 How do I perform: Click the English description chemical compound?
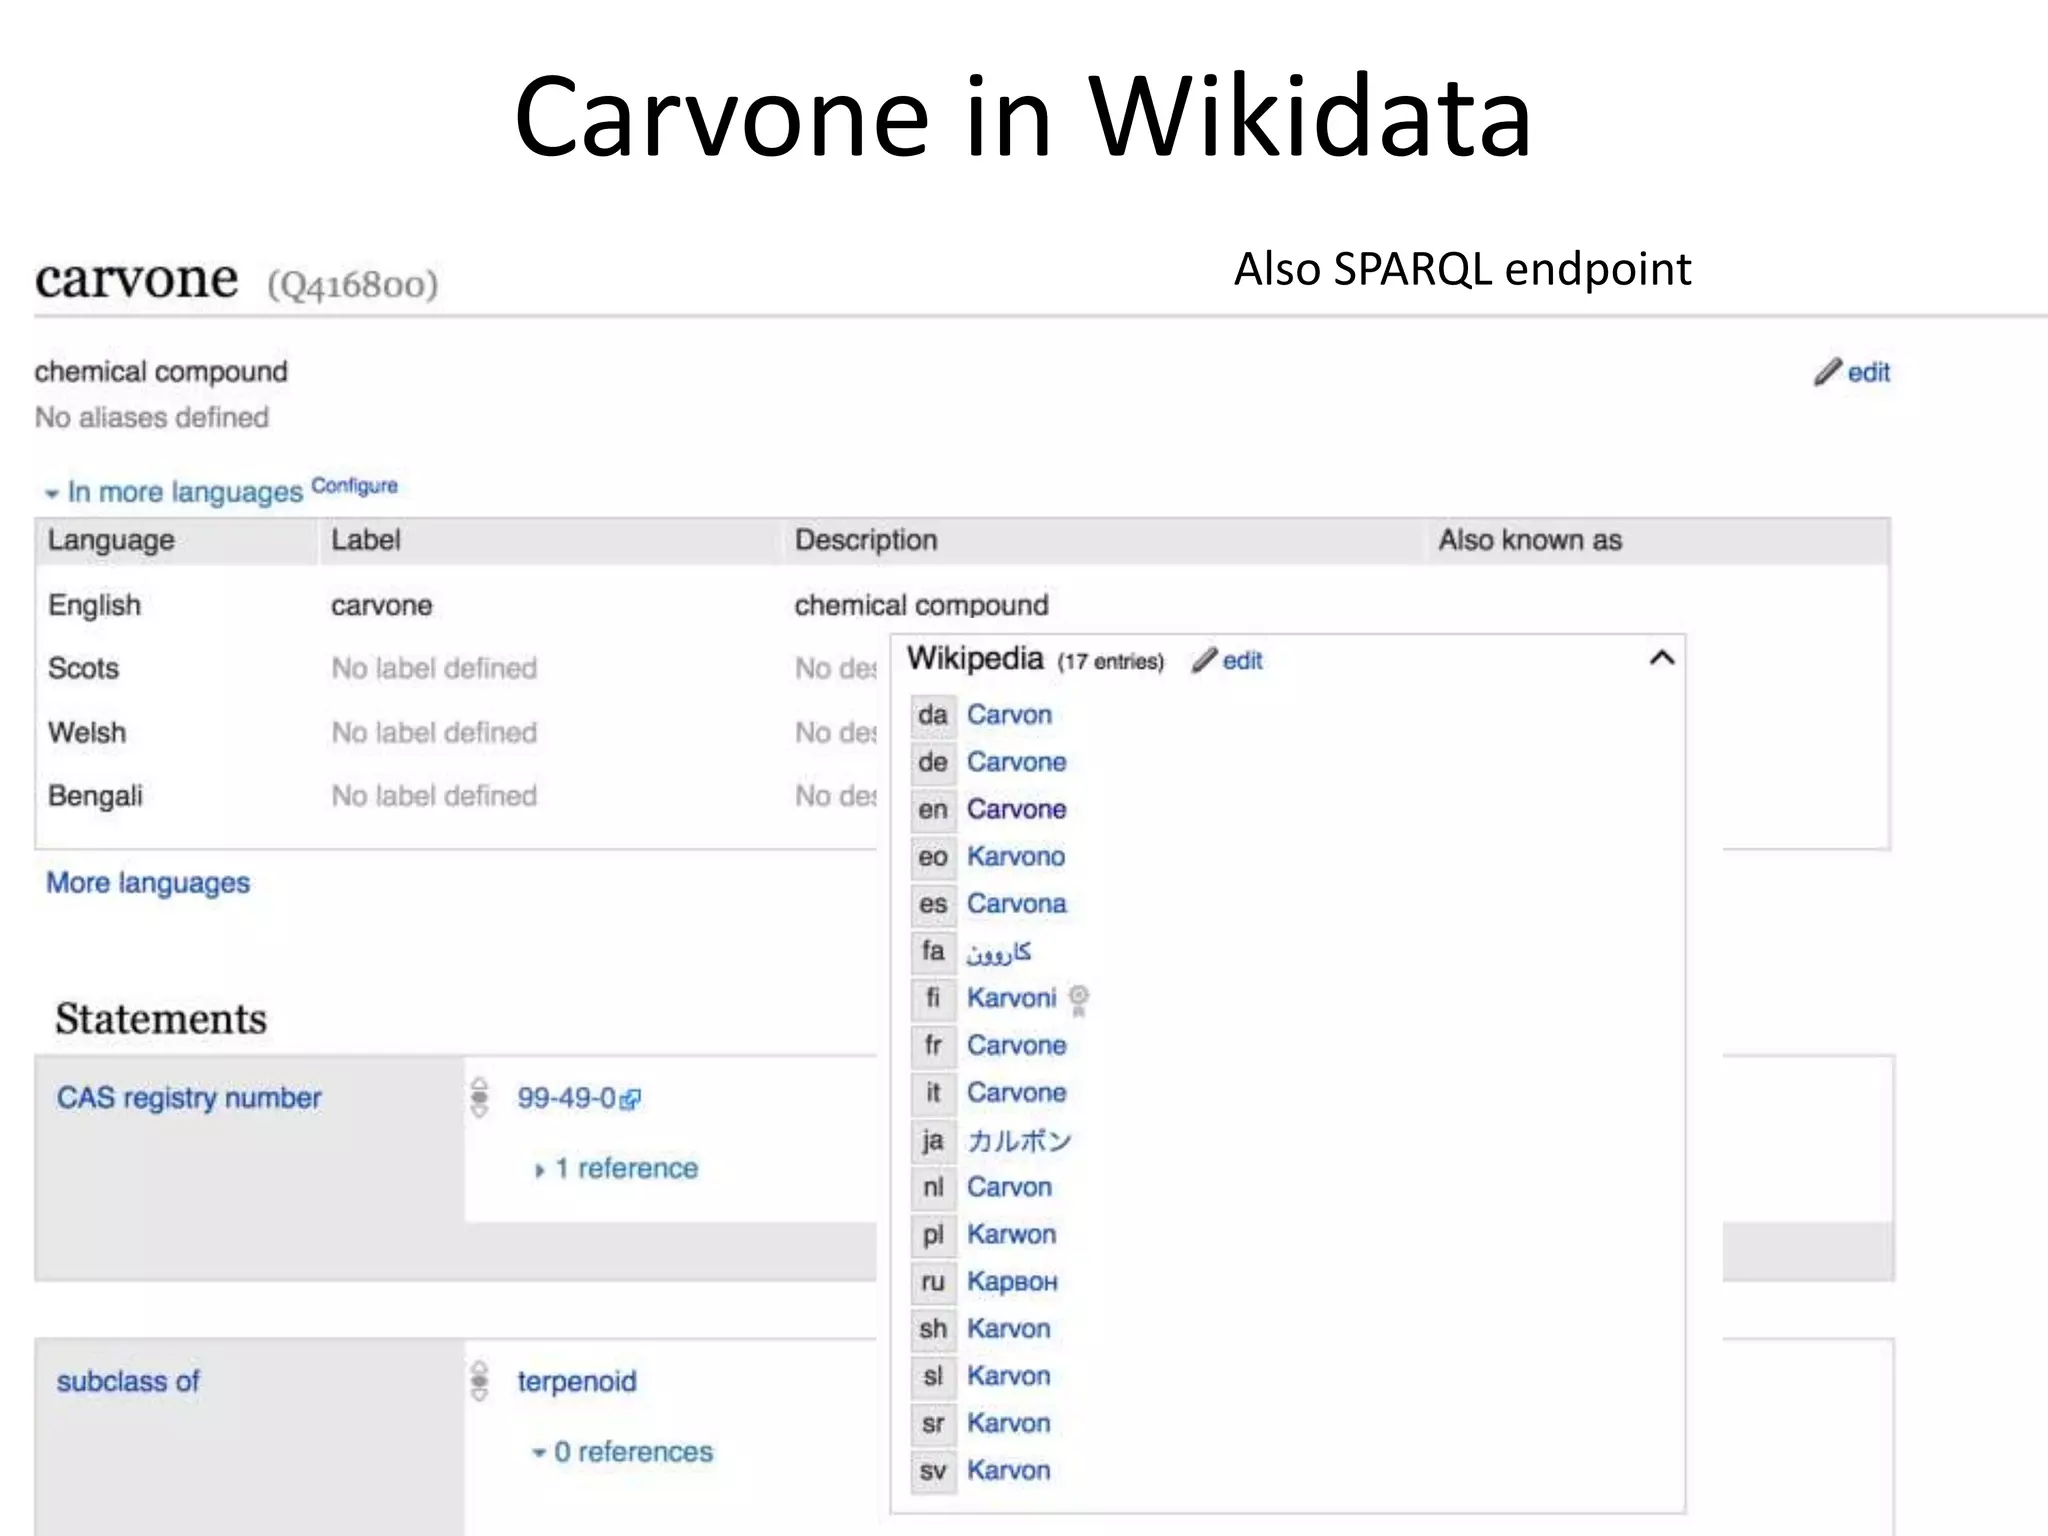pyautogui.click(x=921, y=605)
